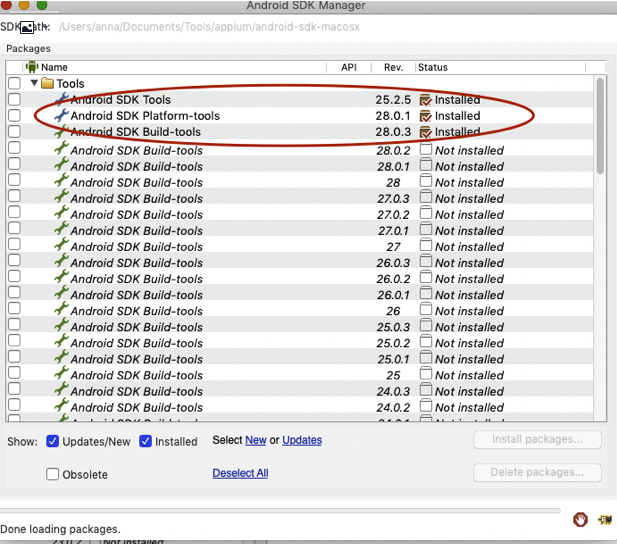Click wrench icon of Build-tools 25.0.2
617x544 pixels.
click(x=61, y=342)
